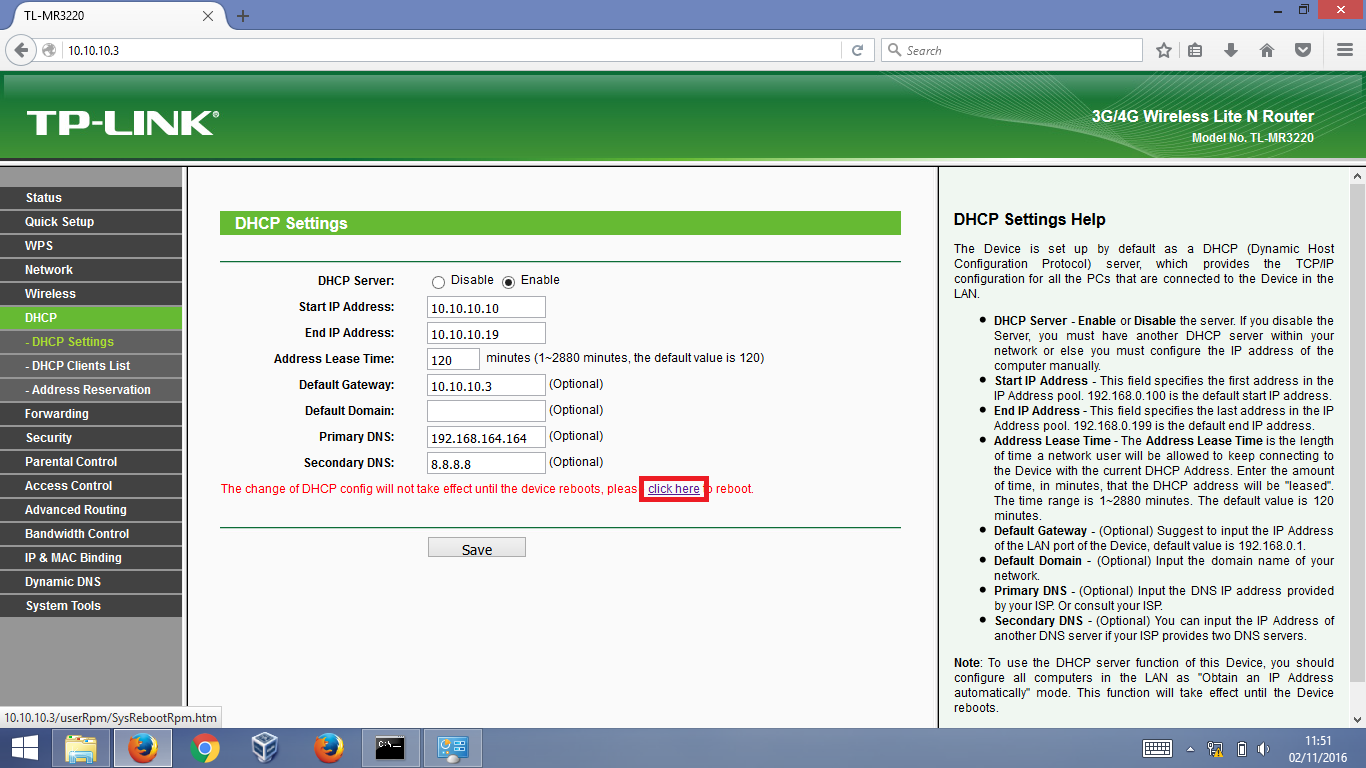Select the Enable DHCP server radio
The height and width of the screenshot is (768, 1366).
point(508,282)
